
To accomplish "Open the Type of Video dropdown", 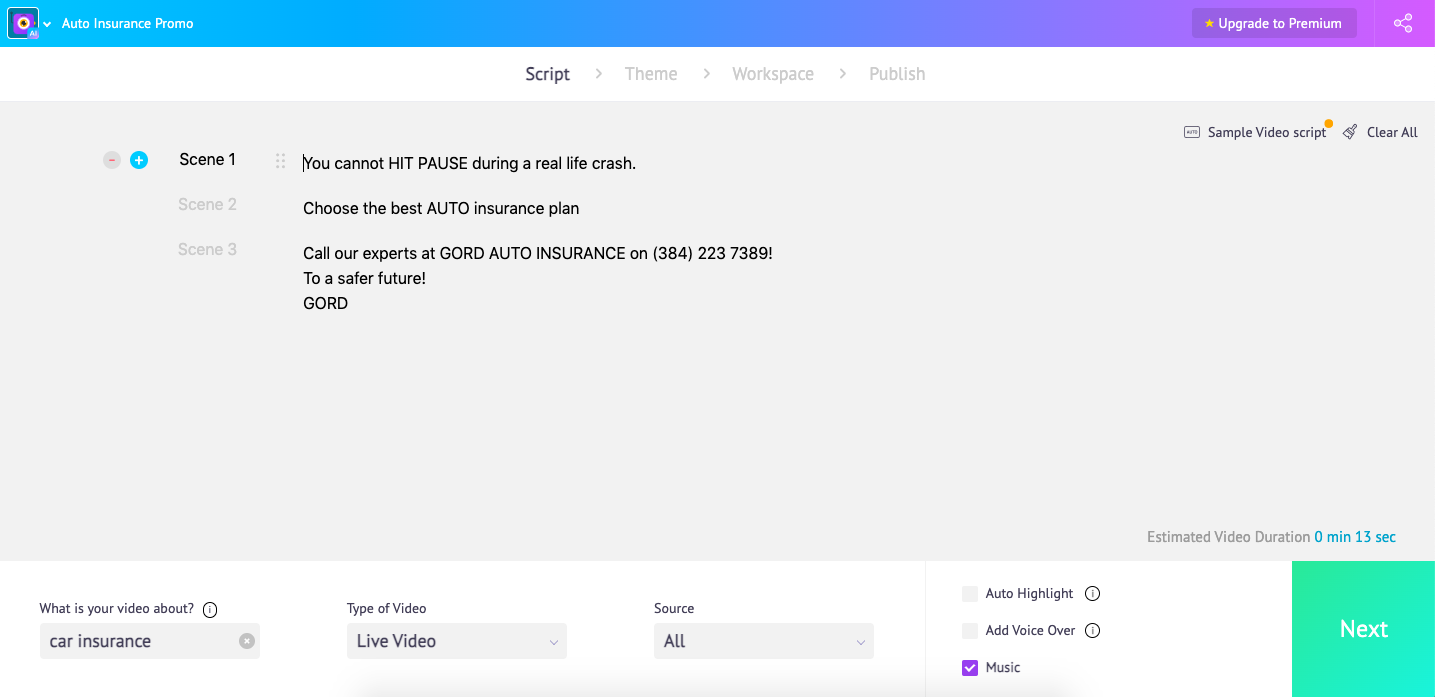I will 456,641.
